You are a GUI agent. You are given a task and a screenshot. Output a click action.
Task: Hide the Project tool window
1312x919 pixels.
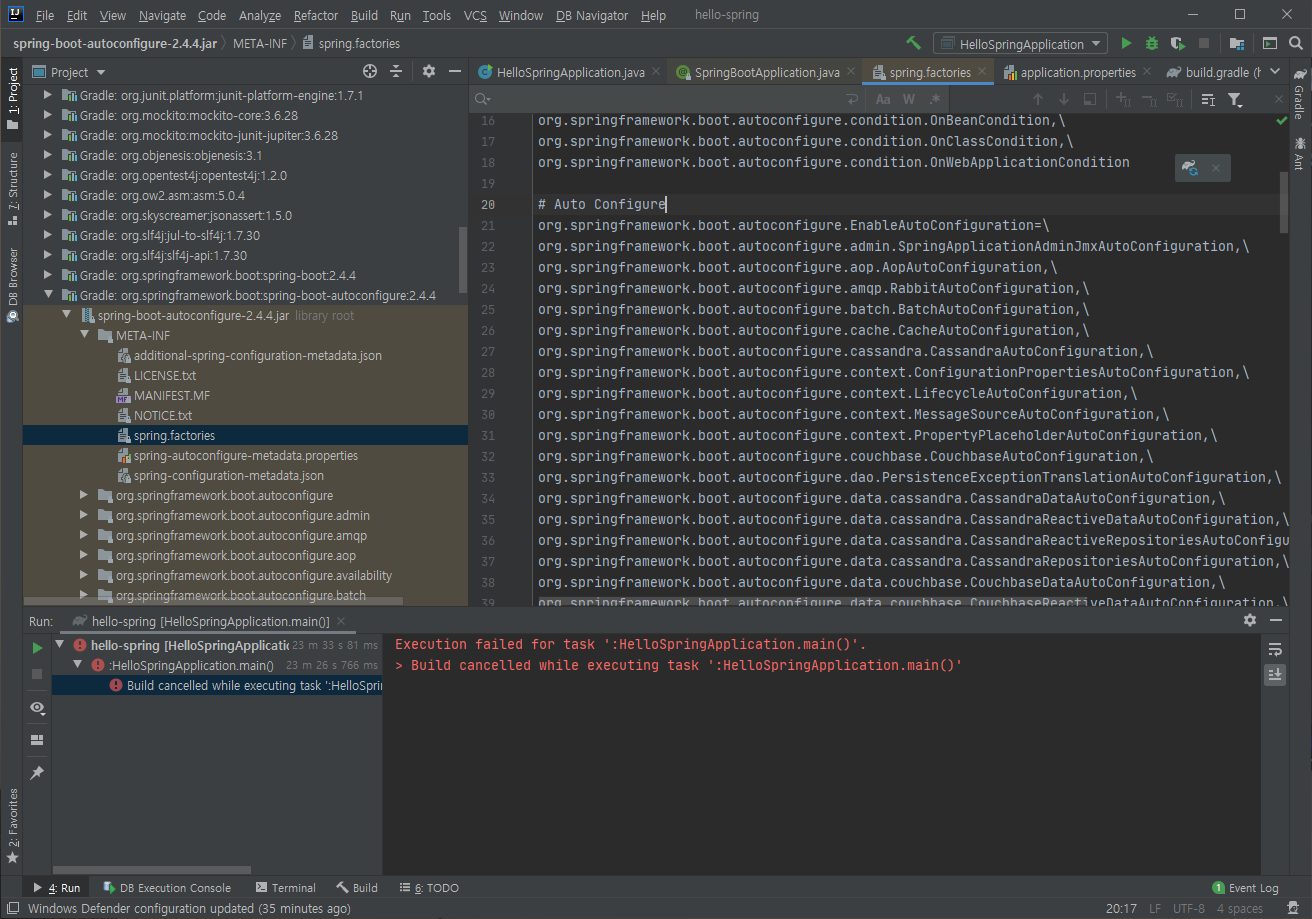tap(455, 71)
